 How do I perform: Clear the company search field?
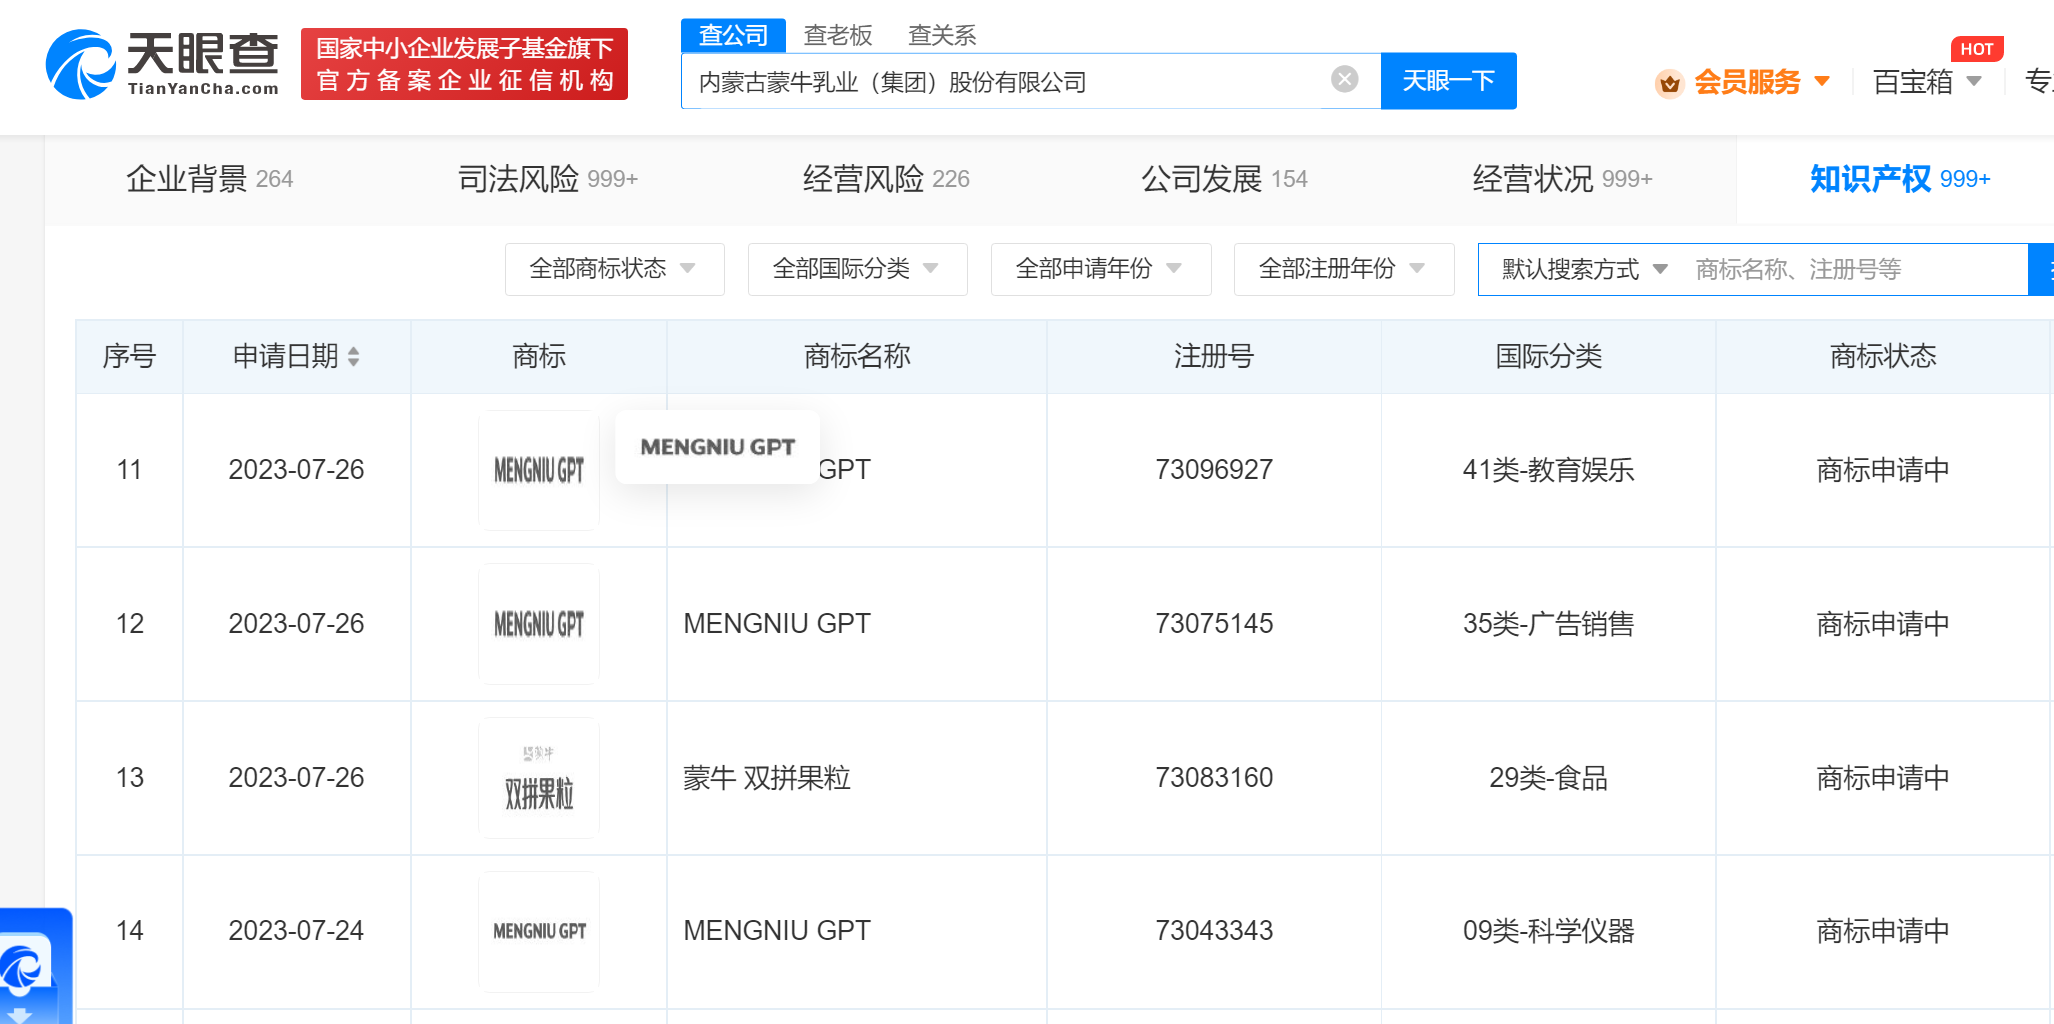[x=1344, y=79]
